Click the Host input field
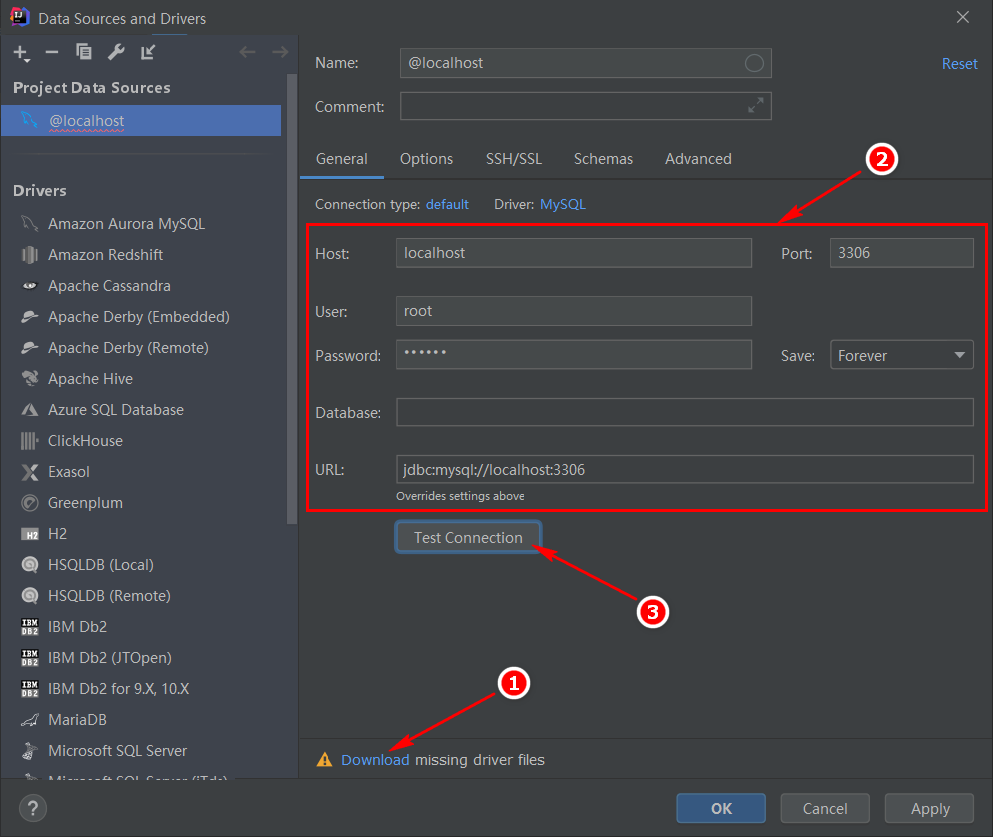The height and width of the screenshot is (837, 993). [574, 253]
